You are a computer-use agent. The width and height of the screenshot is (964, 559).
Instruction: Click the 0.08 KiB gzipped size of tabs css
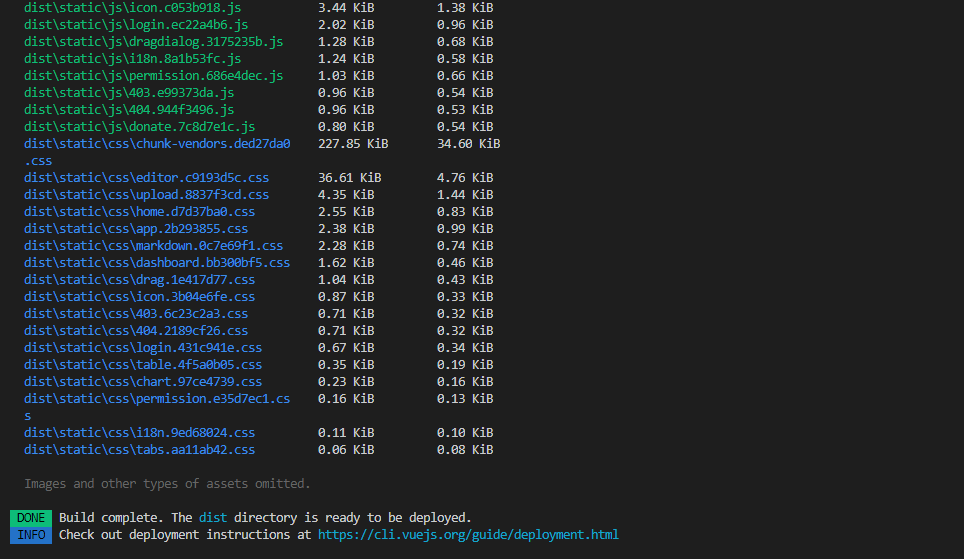click(465, 450)
